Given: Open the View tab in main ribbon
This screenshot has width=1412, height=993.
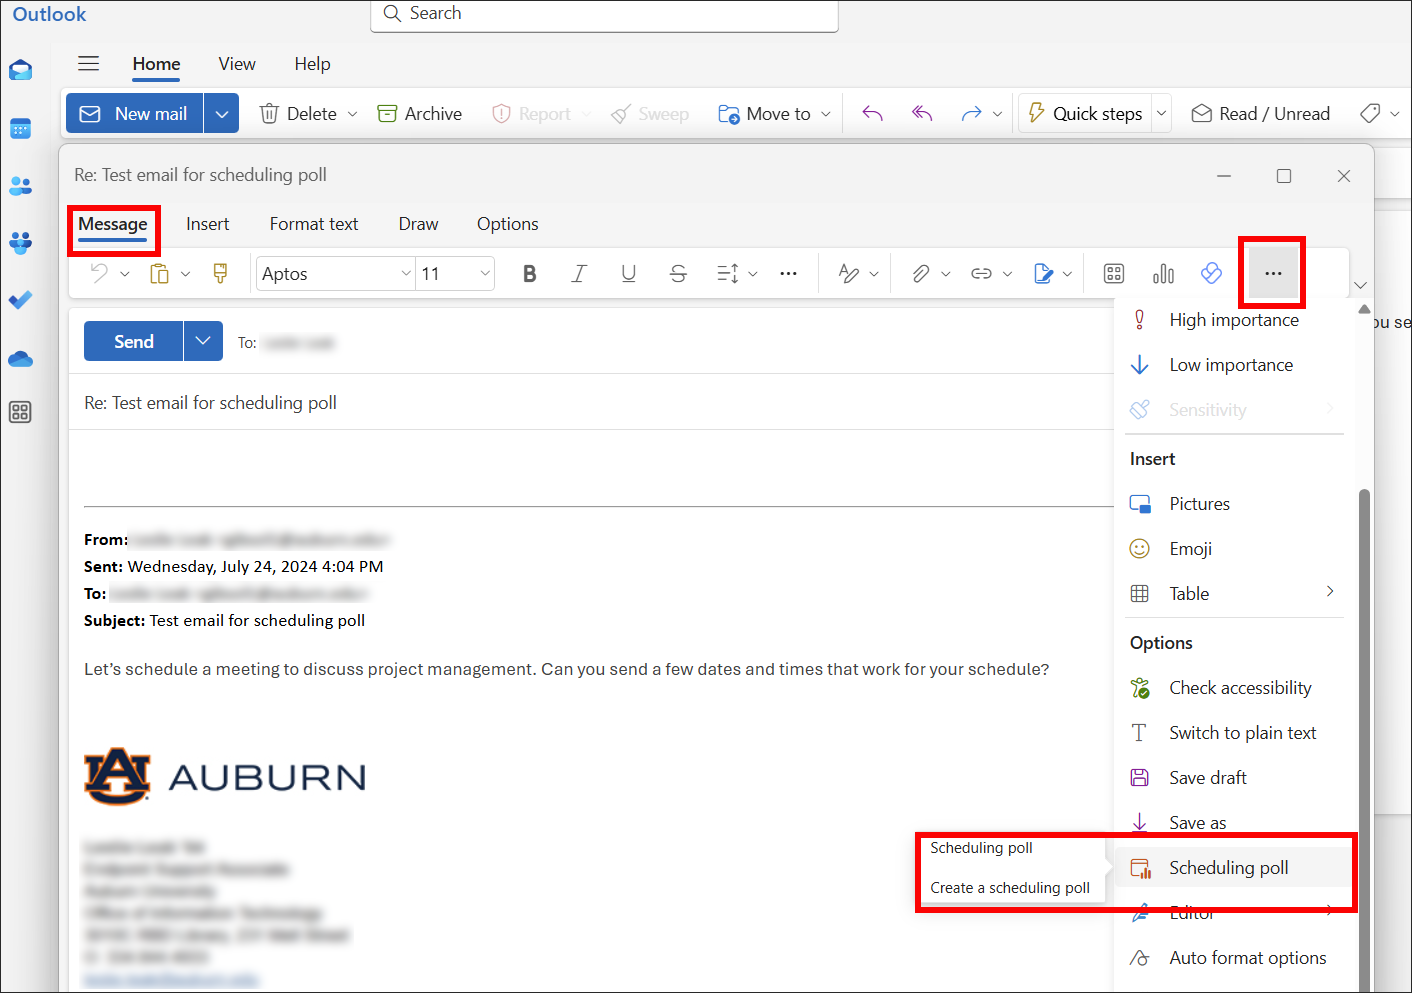Looking at the screenshot, I should [237, 64].
